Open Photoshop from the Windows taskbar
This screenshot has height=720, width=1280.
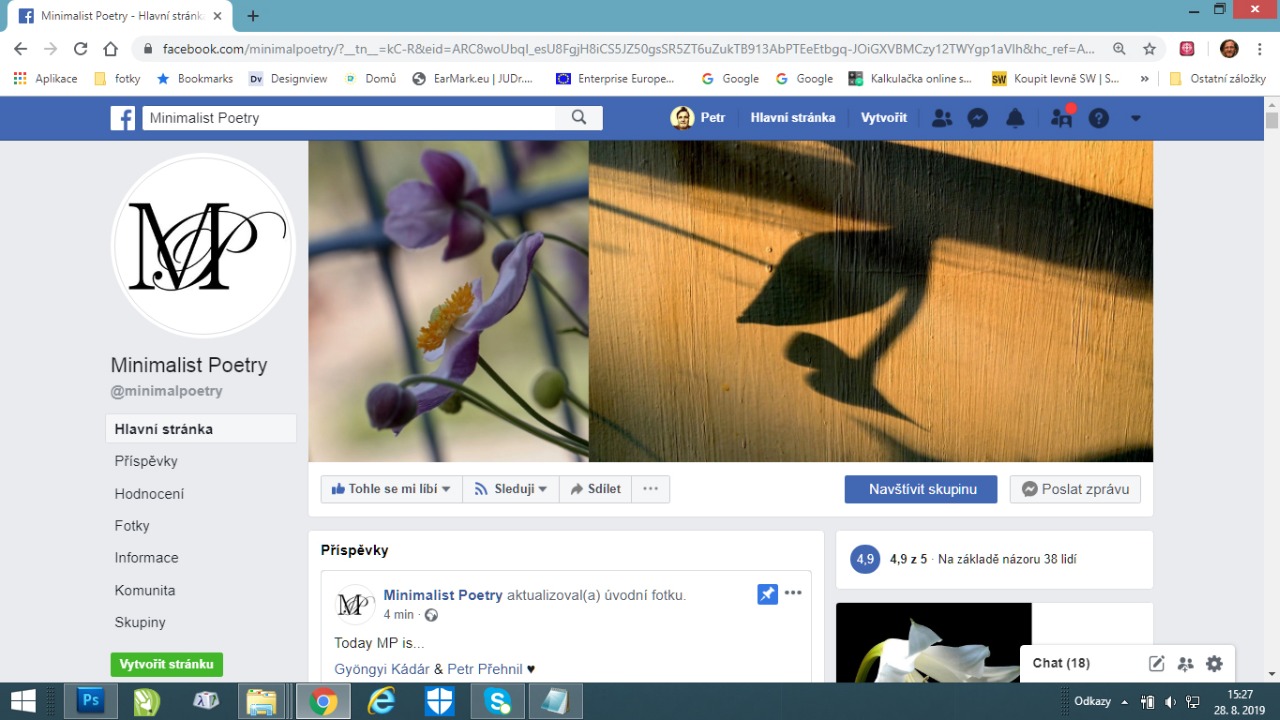(91, 701)
